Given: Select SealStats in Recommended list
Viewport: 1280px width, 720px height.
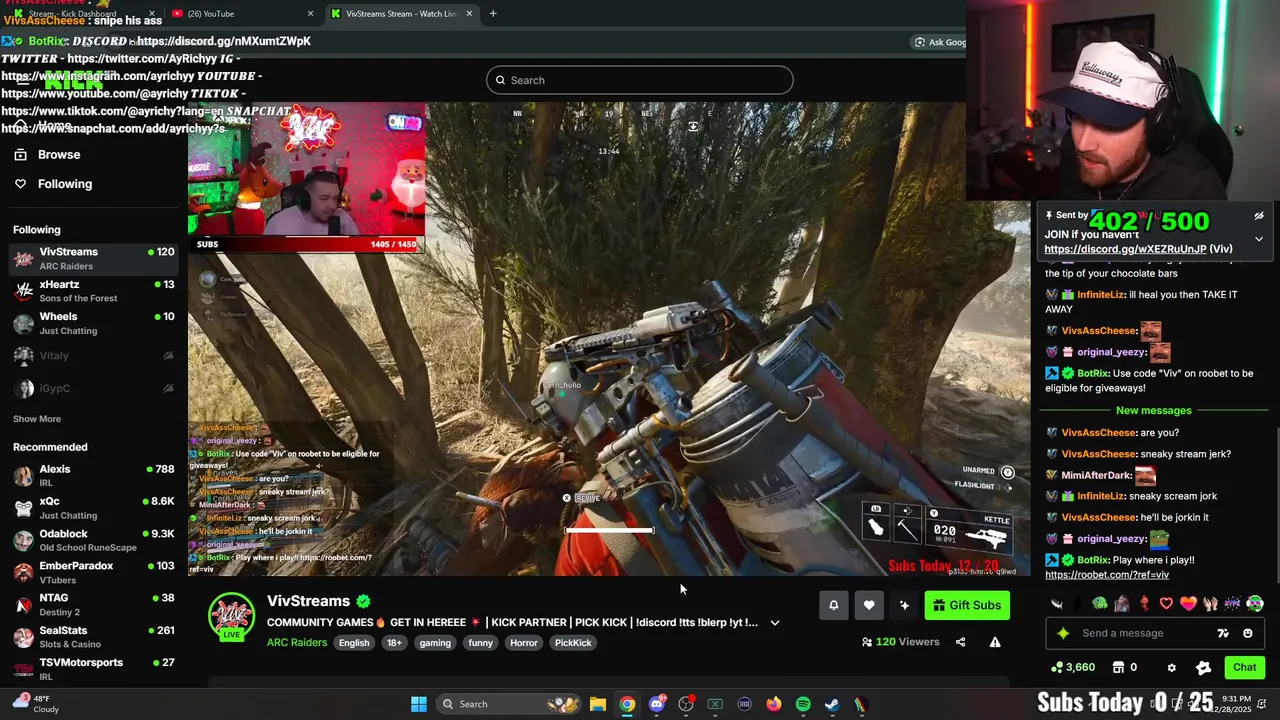Looking at the screenshot, I should click(92, 637).
